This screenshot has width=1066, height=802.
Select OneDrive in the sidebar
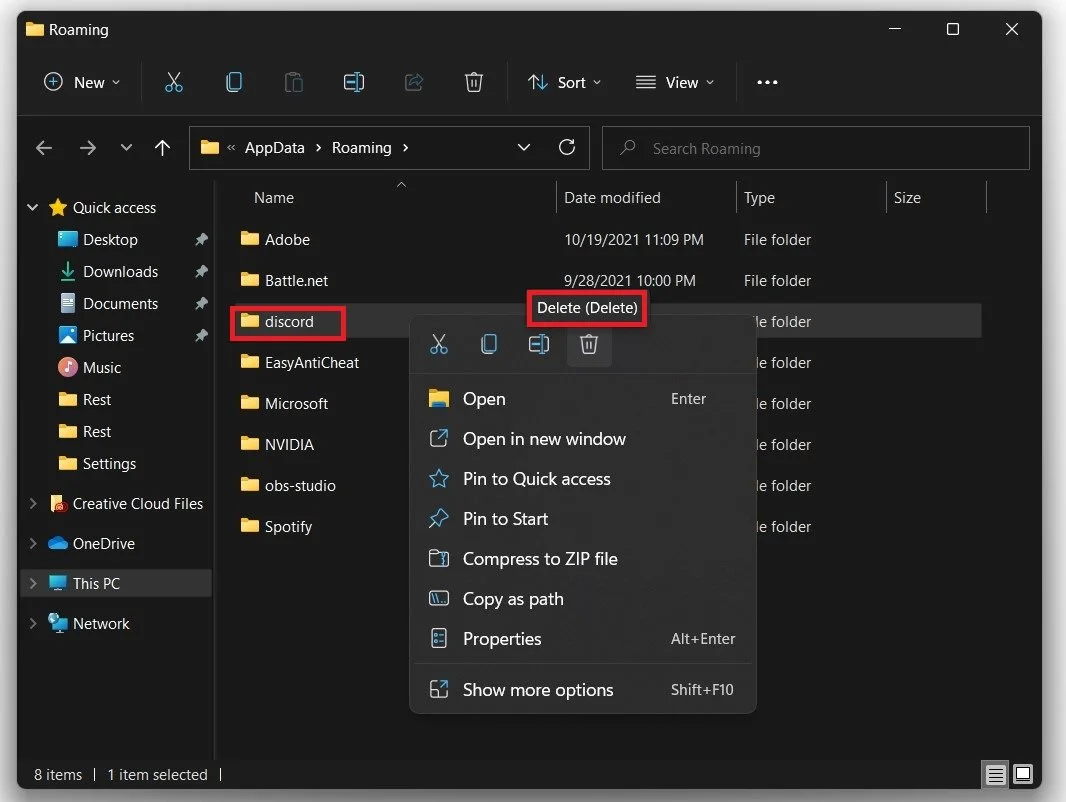[x=103, y=544]
